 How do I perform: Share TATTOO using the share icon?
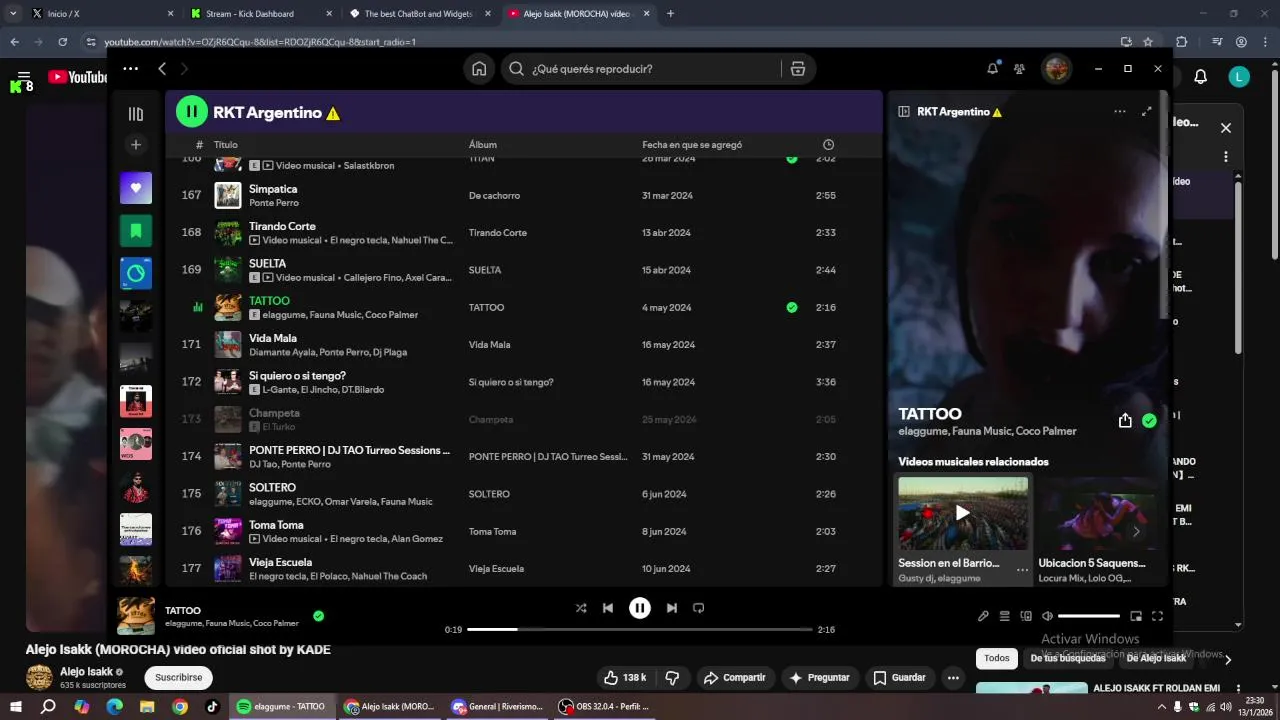coord(1125,421)
